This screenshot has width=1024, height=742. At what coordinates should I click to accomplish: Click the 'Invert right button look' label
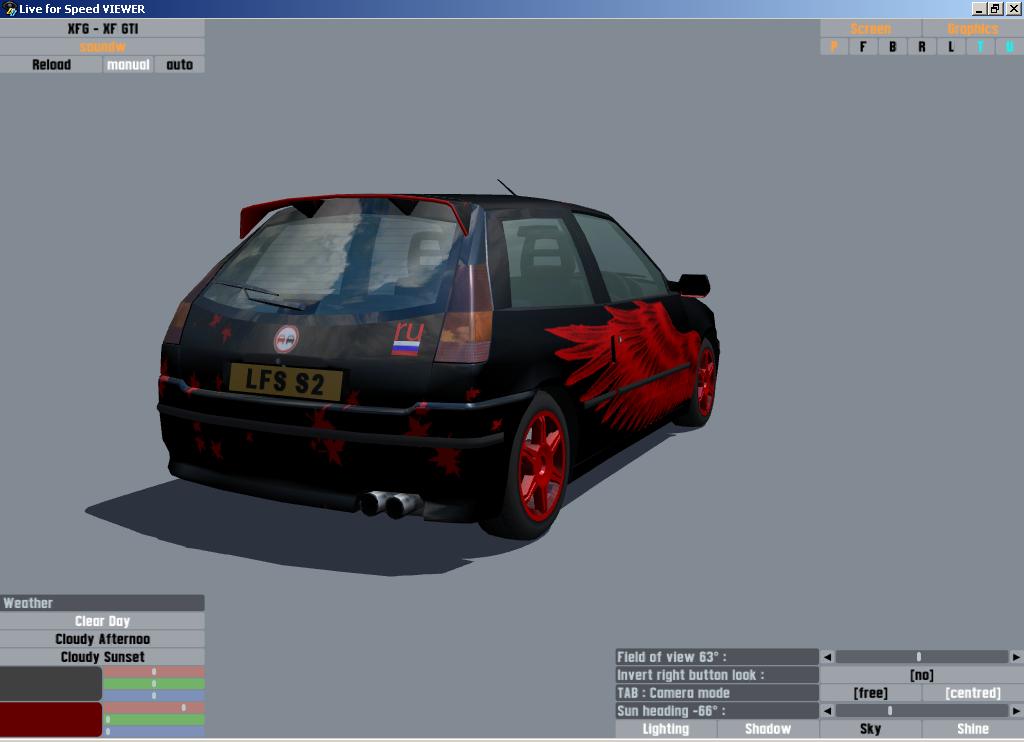pyautogui.click(x=717, y=675)
